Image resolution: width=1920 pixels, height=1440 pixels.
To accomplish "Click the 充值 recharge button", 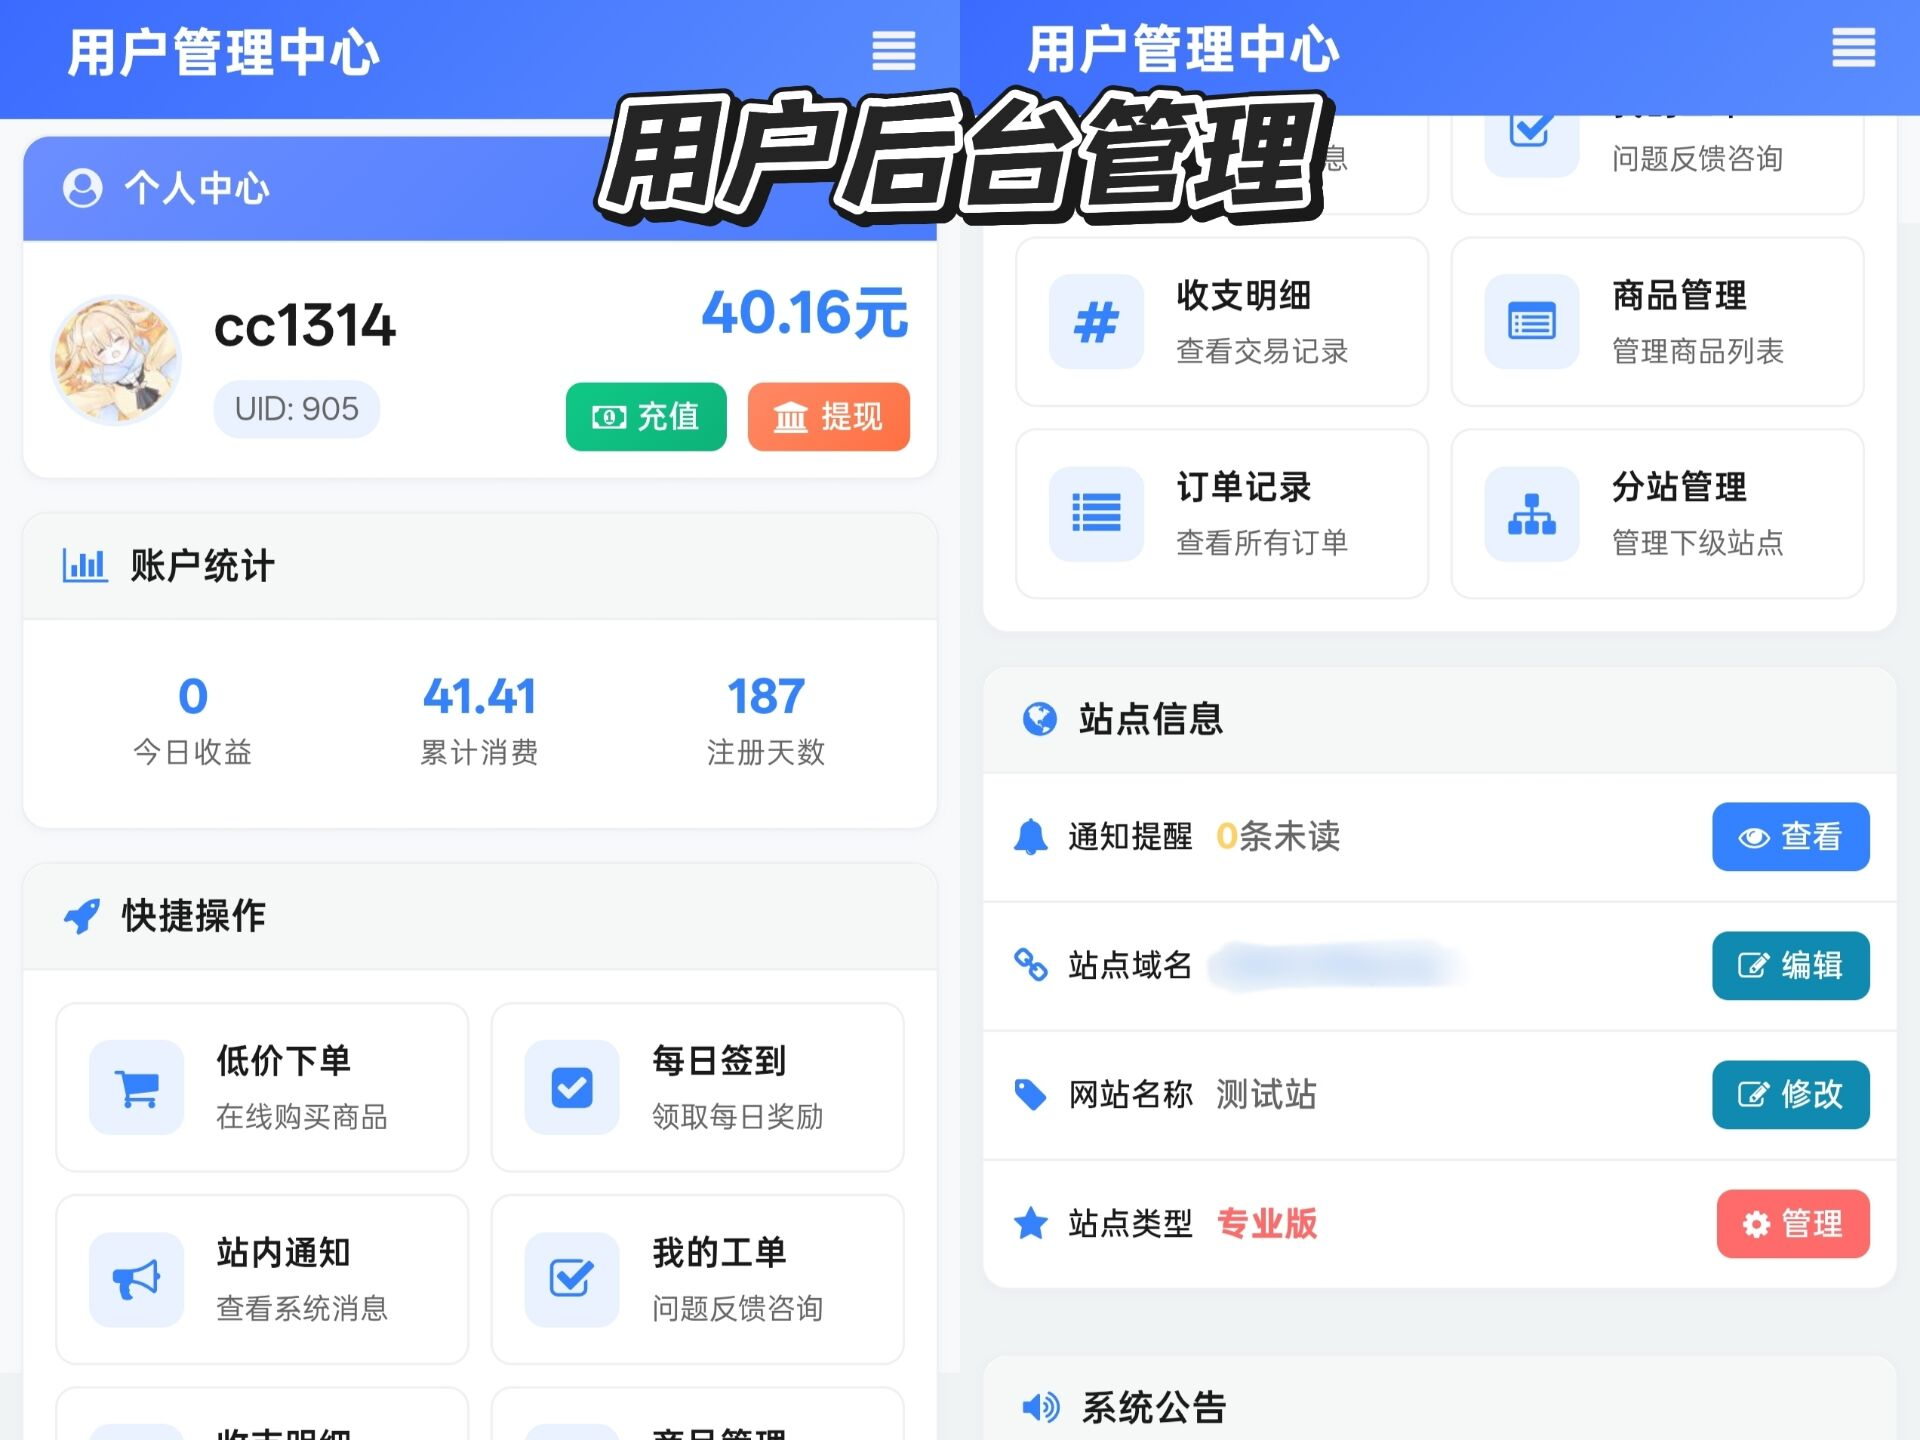I will [x=645, y=417].
